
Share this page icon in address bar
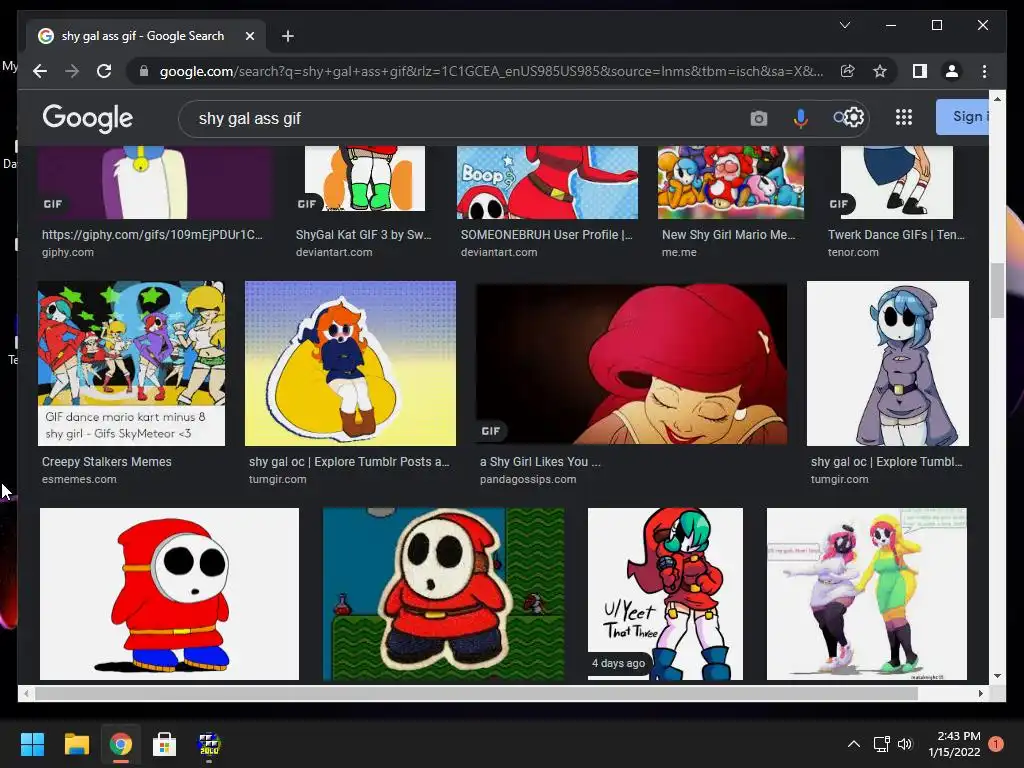click(x=848, y=71)
